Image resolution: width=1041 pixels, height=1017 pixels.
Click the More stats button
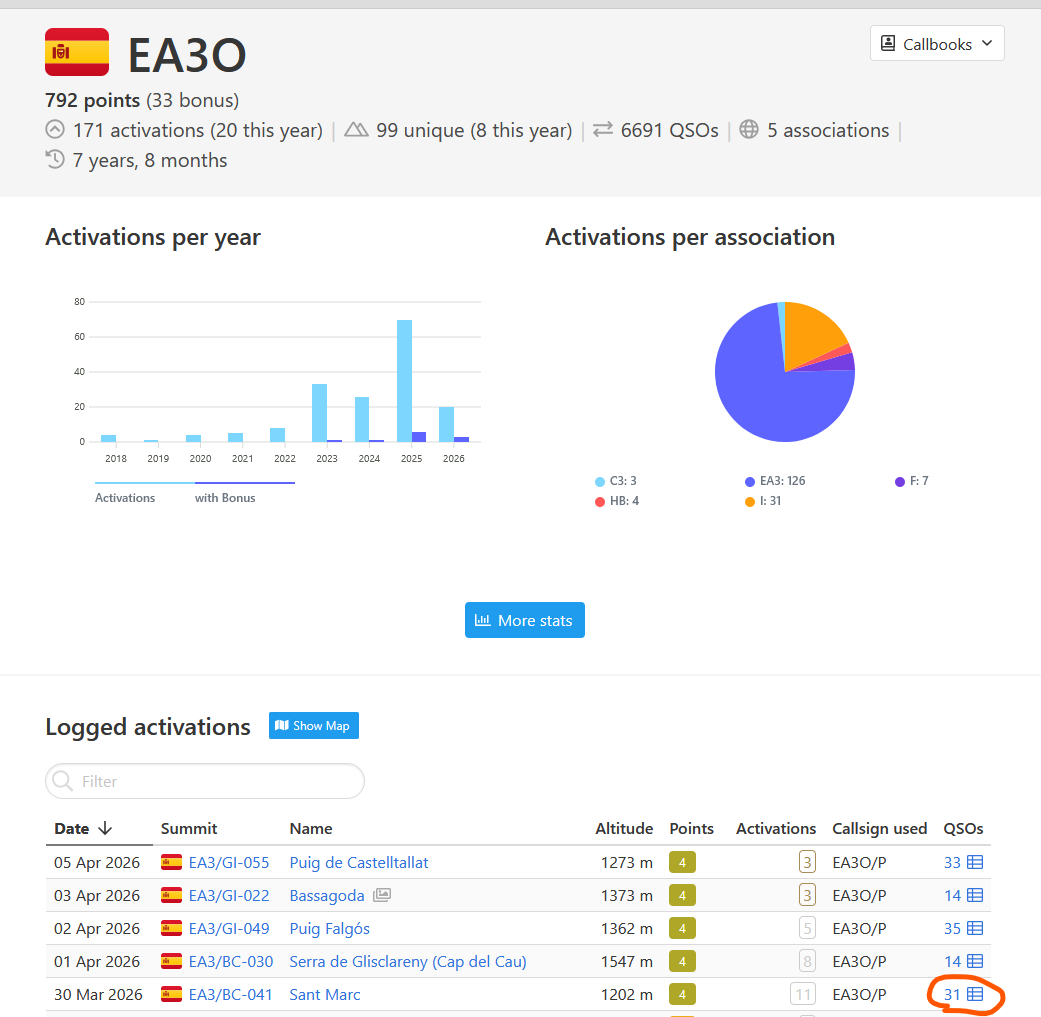[x=524, y=620]
